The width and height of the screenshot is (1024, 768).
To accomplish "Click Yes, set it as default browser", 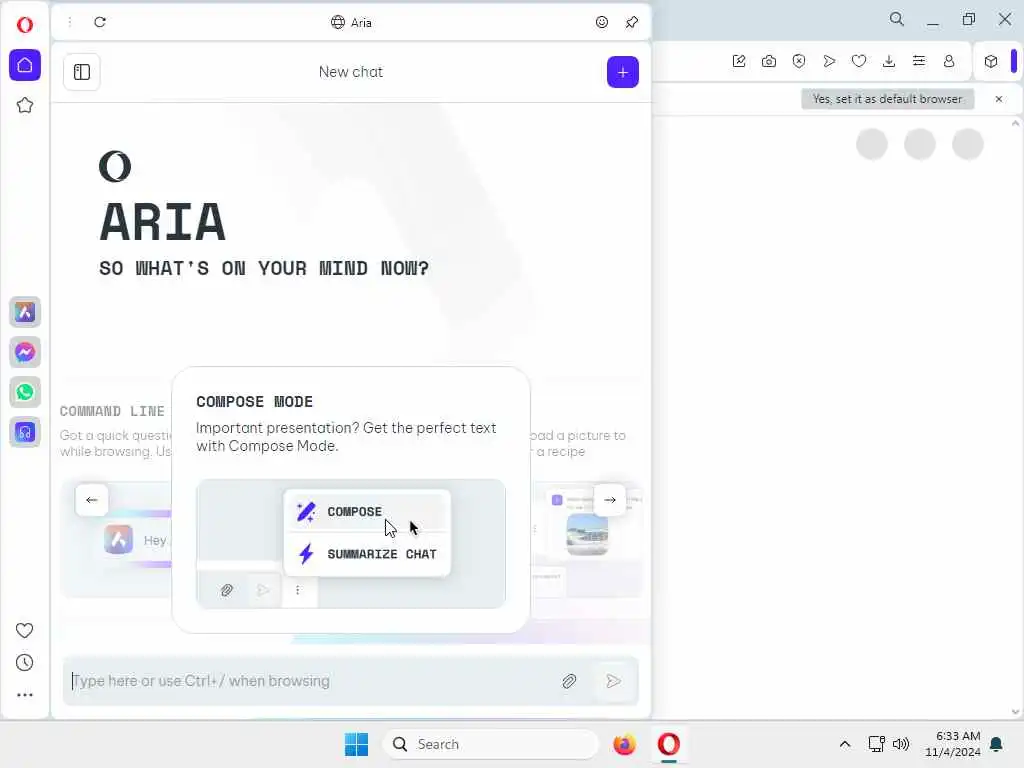I will [x=888, y=99].
